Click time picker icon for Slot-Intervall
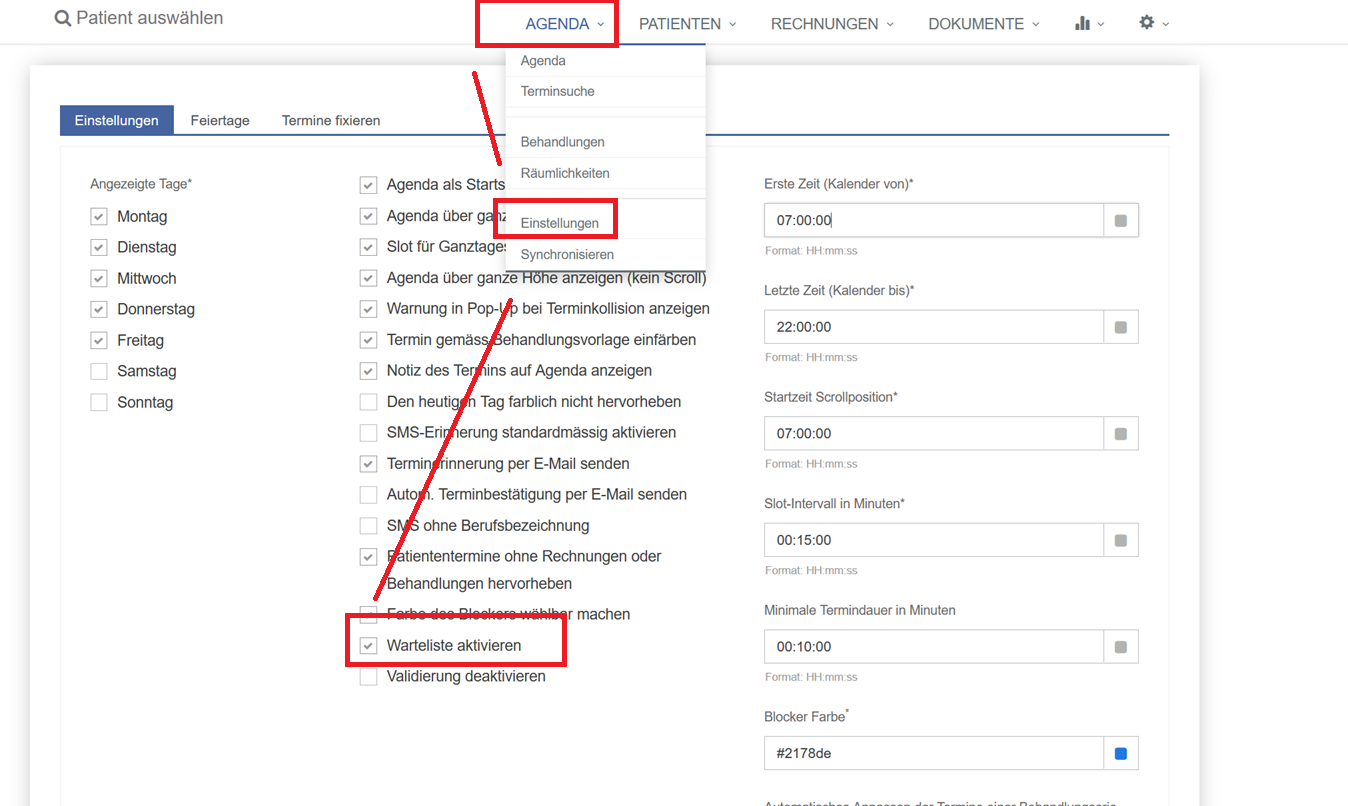1348x806 pixels. coord(1120,541)
